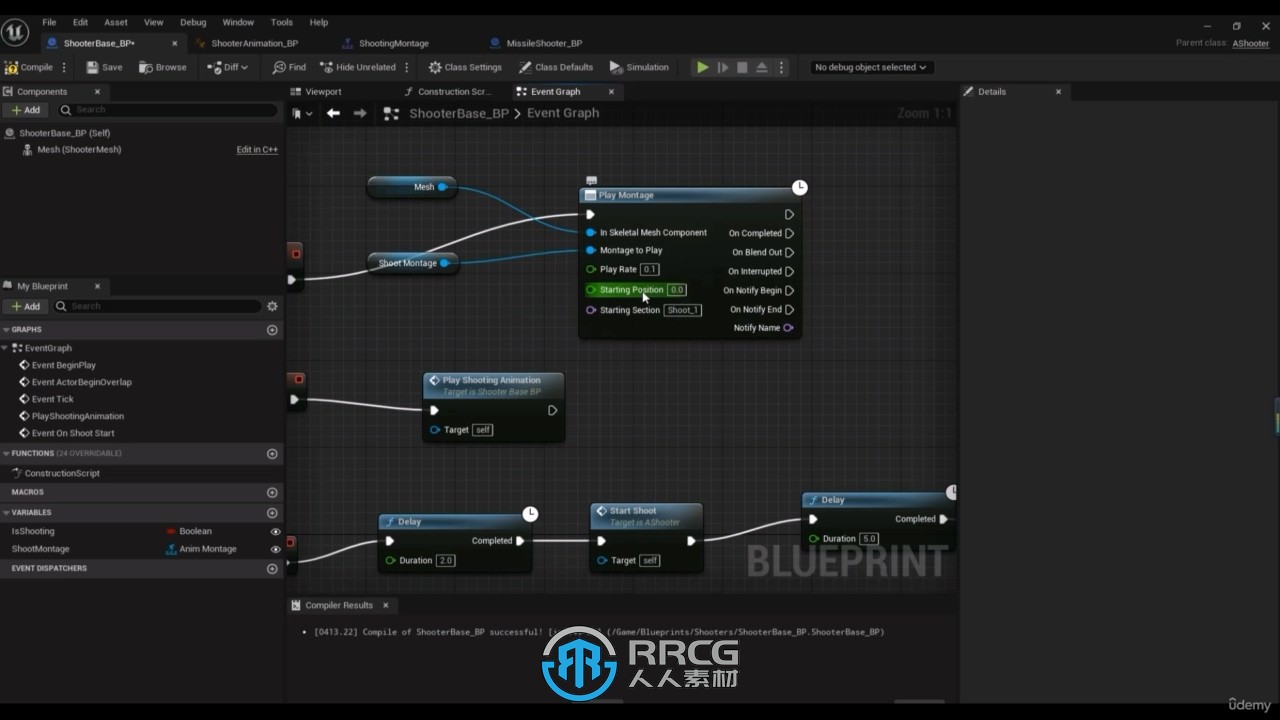
Task: Select Event On Shoot Start entry
Action: click(73, 433)
